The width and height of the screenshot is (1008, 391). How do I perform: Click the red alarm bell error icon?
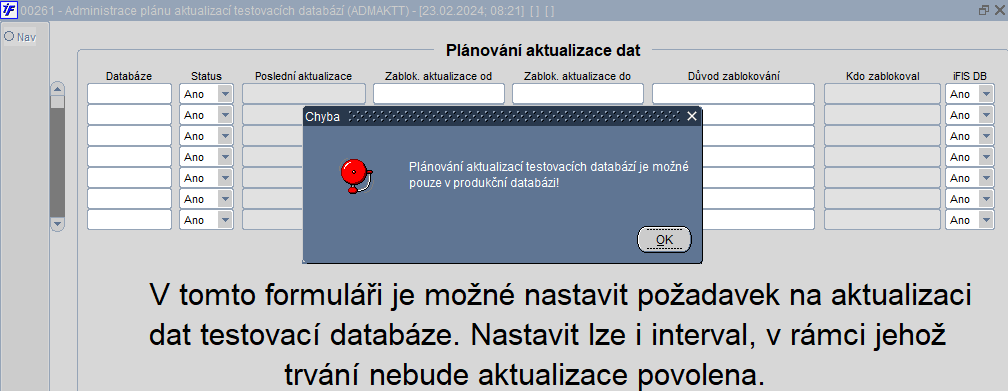click(356, 176)
